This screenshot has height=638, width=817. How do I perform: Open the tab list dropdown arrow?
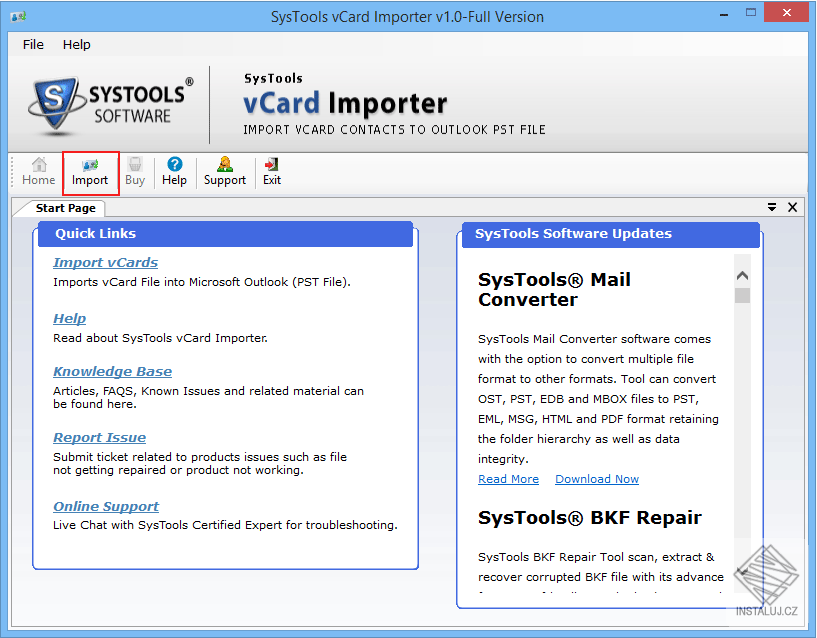coord(772,207)
